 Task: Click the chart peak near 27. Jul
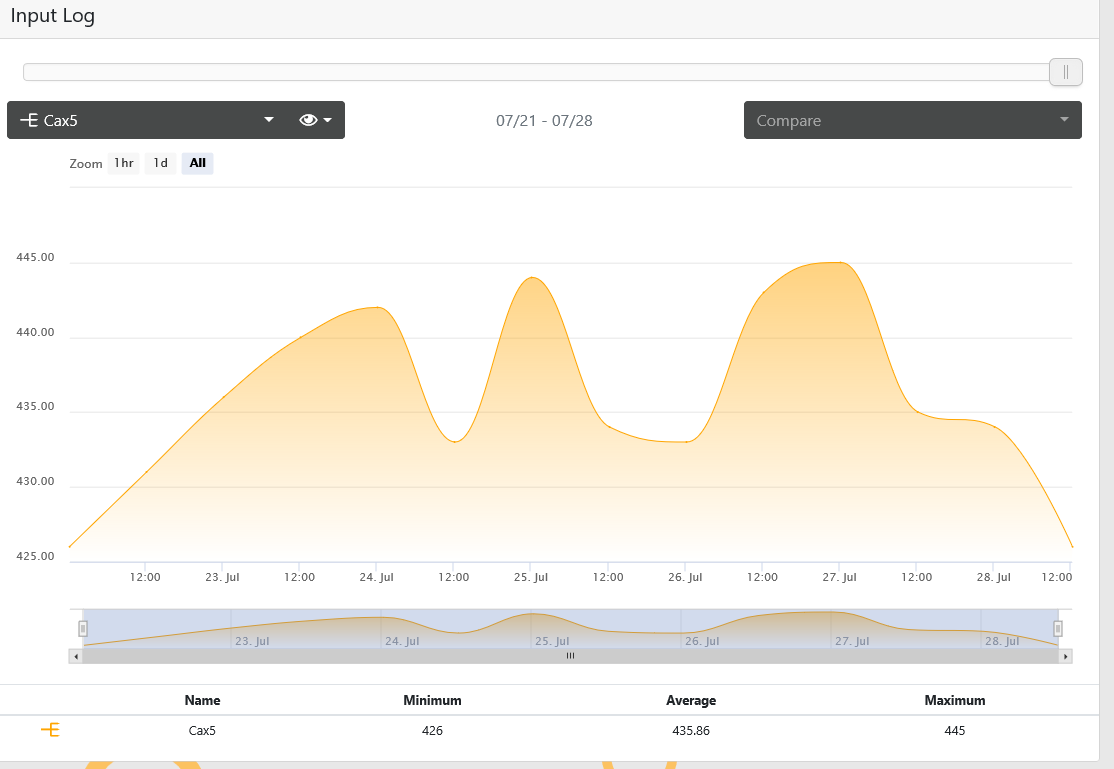(x=840, y=262)
